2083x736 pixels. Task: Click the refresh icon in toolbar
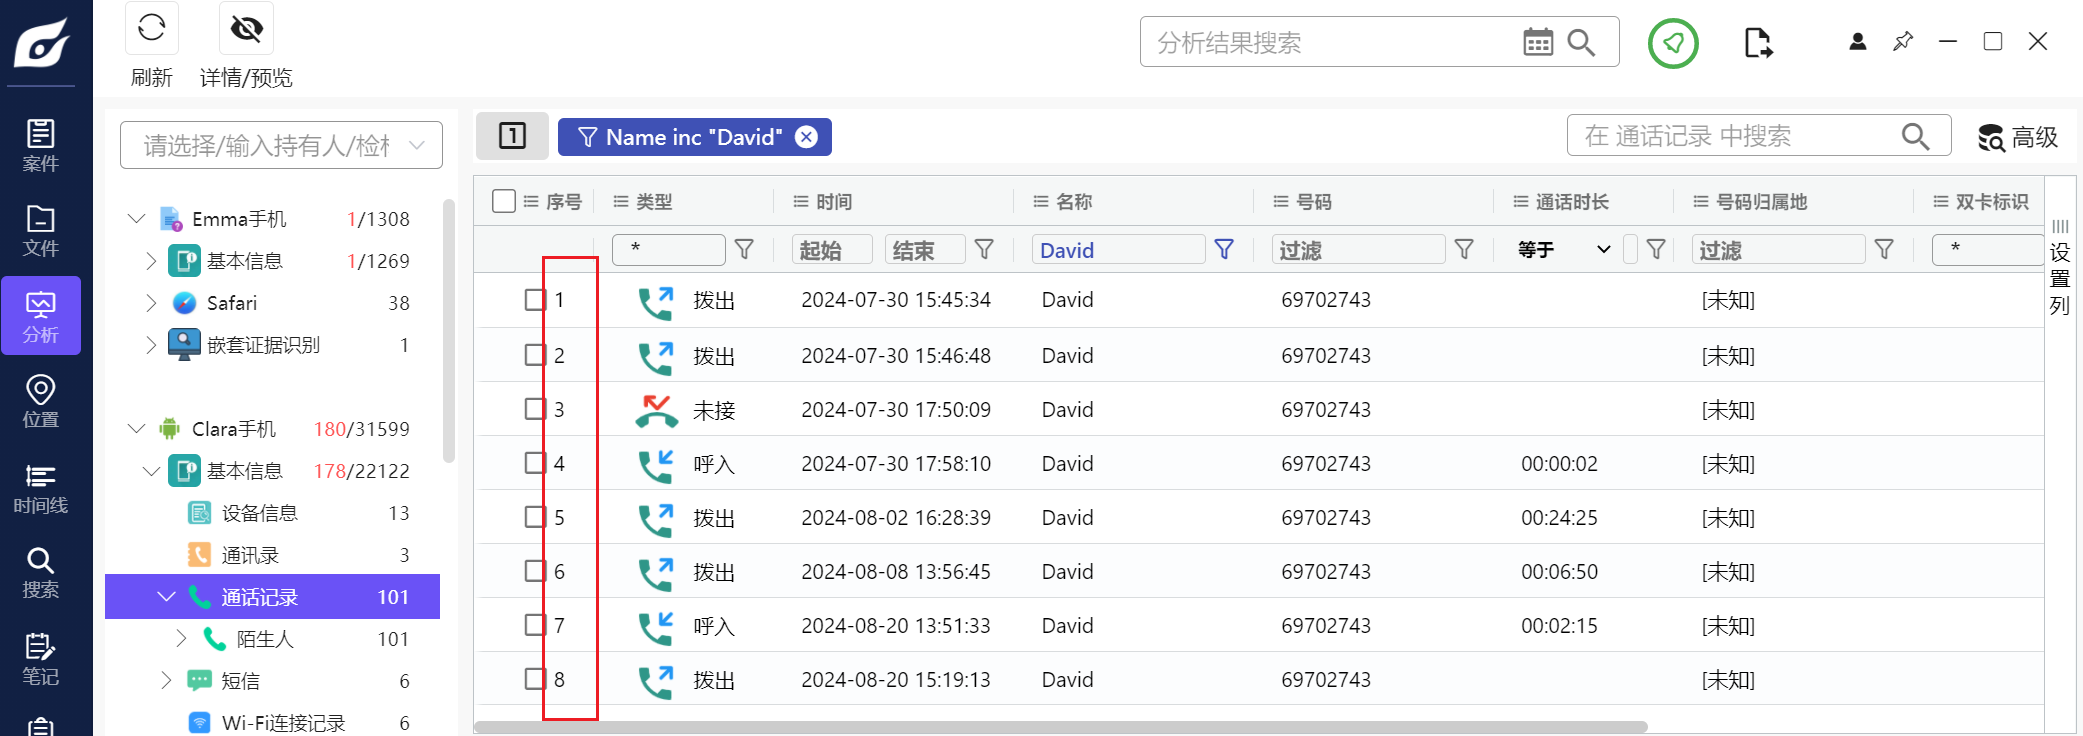point(151,28)
